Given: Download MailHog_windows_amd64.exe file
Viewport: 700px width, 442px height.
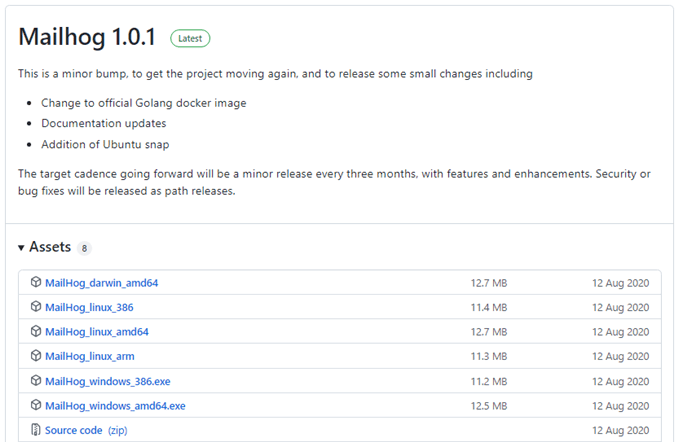Looking at the screenshot, I should point(115,406).
